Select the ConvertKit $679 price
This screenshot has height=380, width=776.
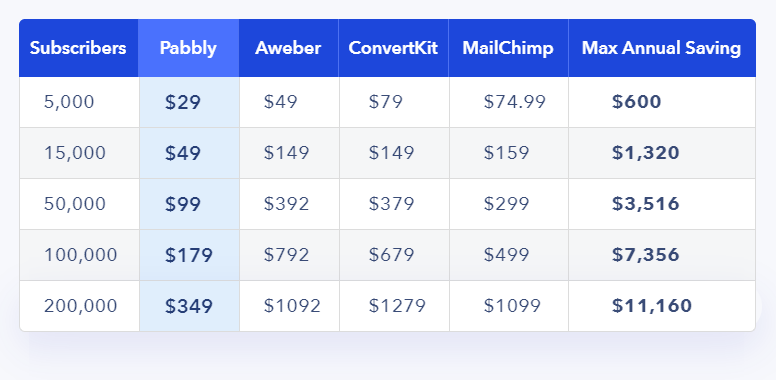click(x=391, y=255)
